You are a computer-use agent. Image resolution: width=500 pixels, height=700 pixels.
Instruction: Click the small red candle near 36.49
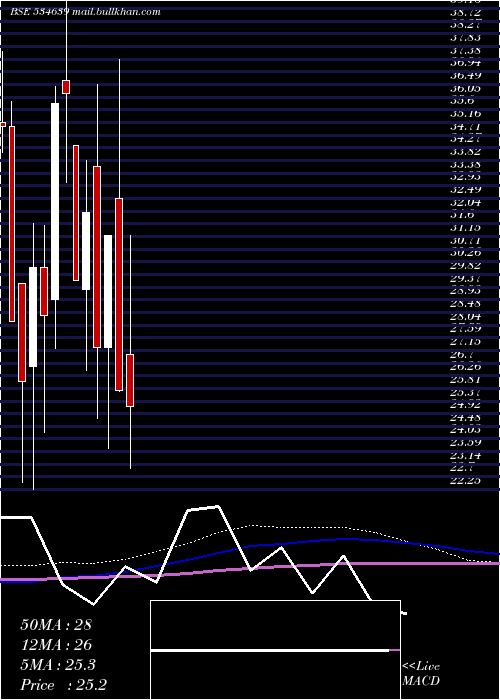pyautogui.click(x=66, y=87)
